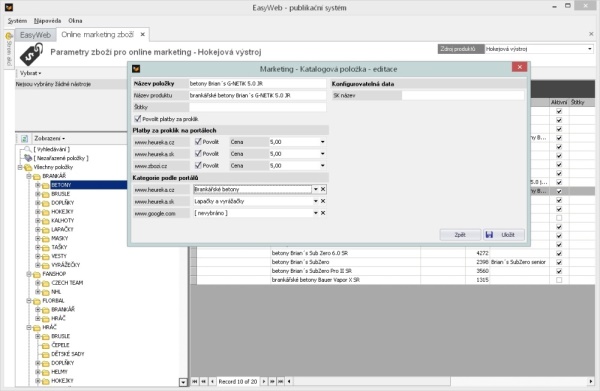Jump to the last record in the navigator
600x391 pixels.
(x=280, y=381)
